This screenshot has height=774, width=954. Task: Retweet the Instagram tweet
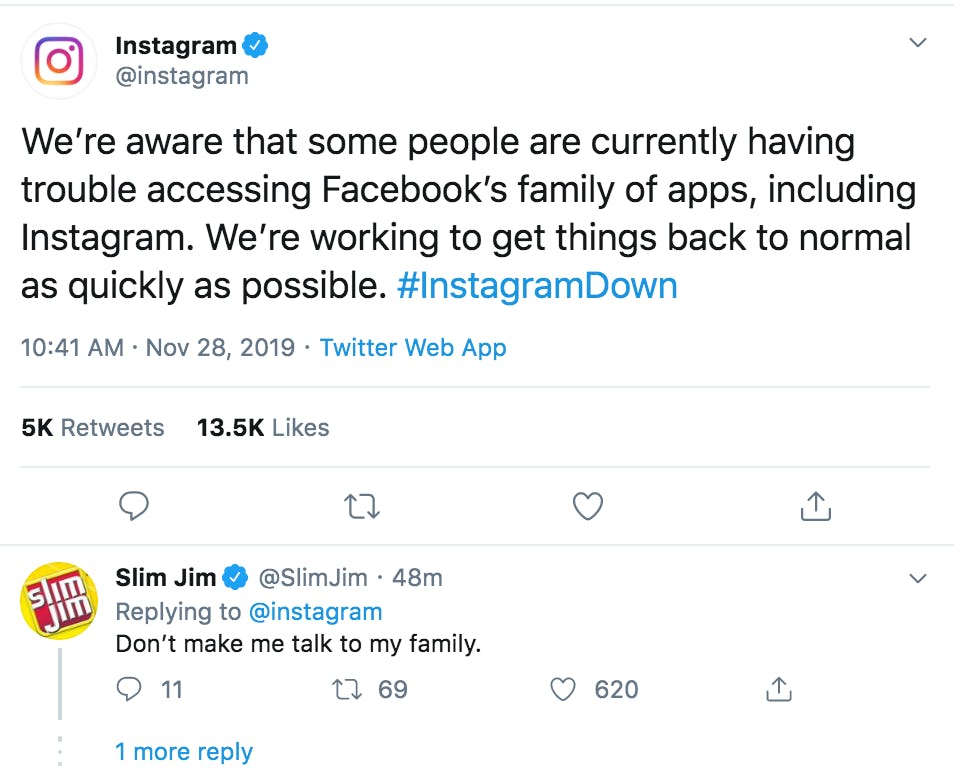pos(361,506)
